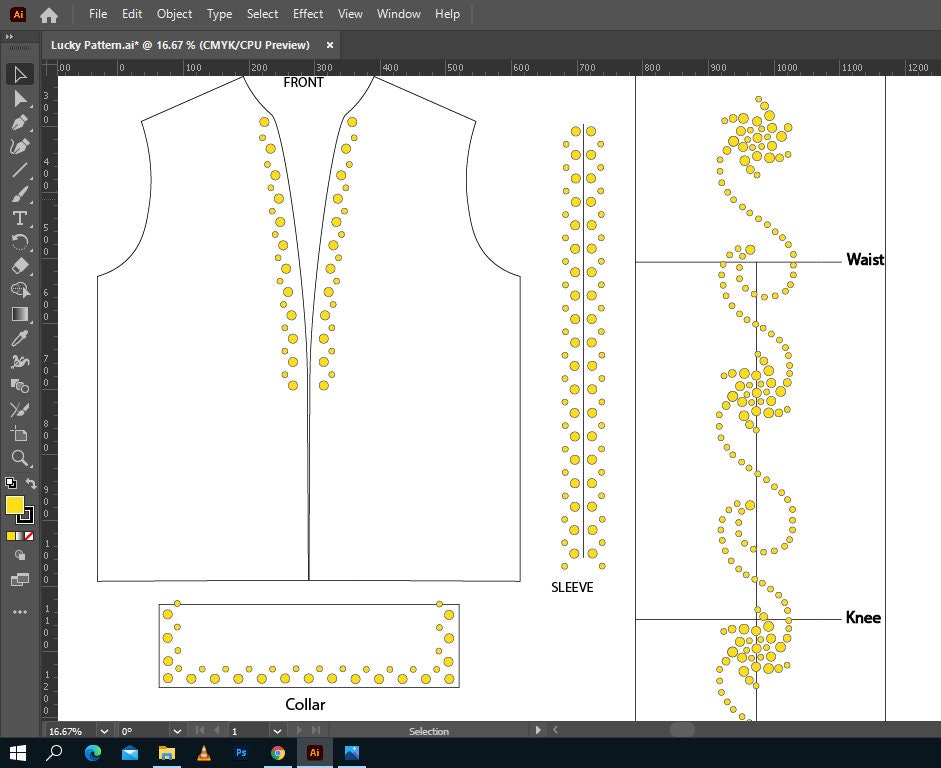This screenshot has width=941, height=768.
Task: Open Edit Toolbar three dots
Action: 20,612
